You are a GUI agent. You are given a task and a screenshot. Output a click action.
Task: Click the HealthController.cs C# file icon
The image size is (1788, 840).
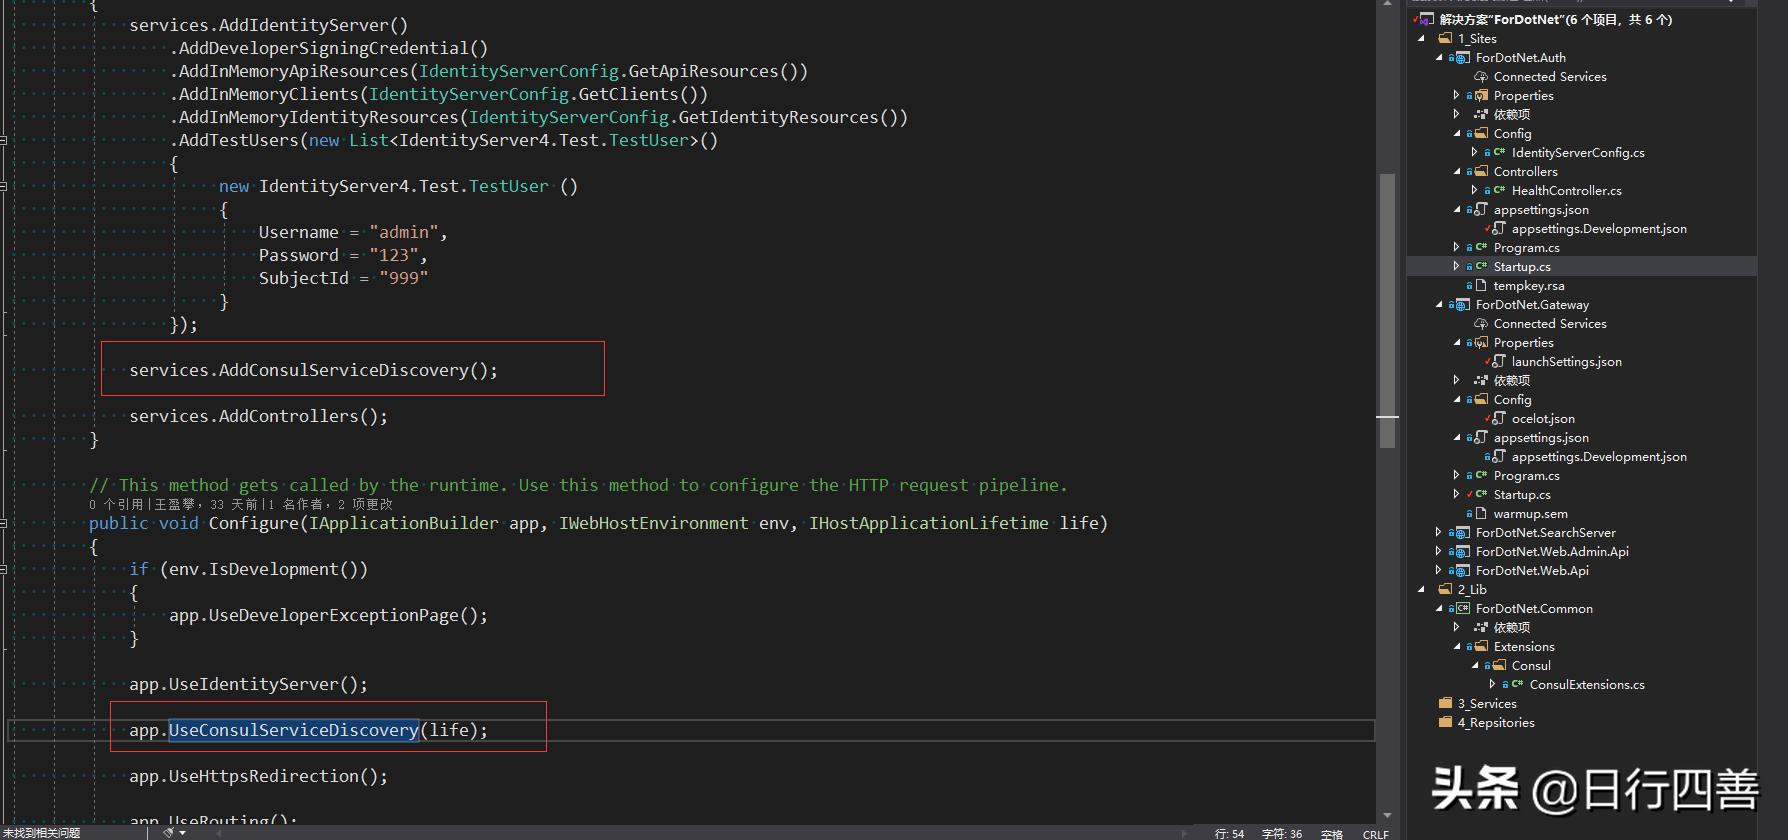tap(1499, 191)
